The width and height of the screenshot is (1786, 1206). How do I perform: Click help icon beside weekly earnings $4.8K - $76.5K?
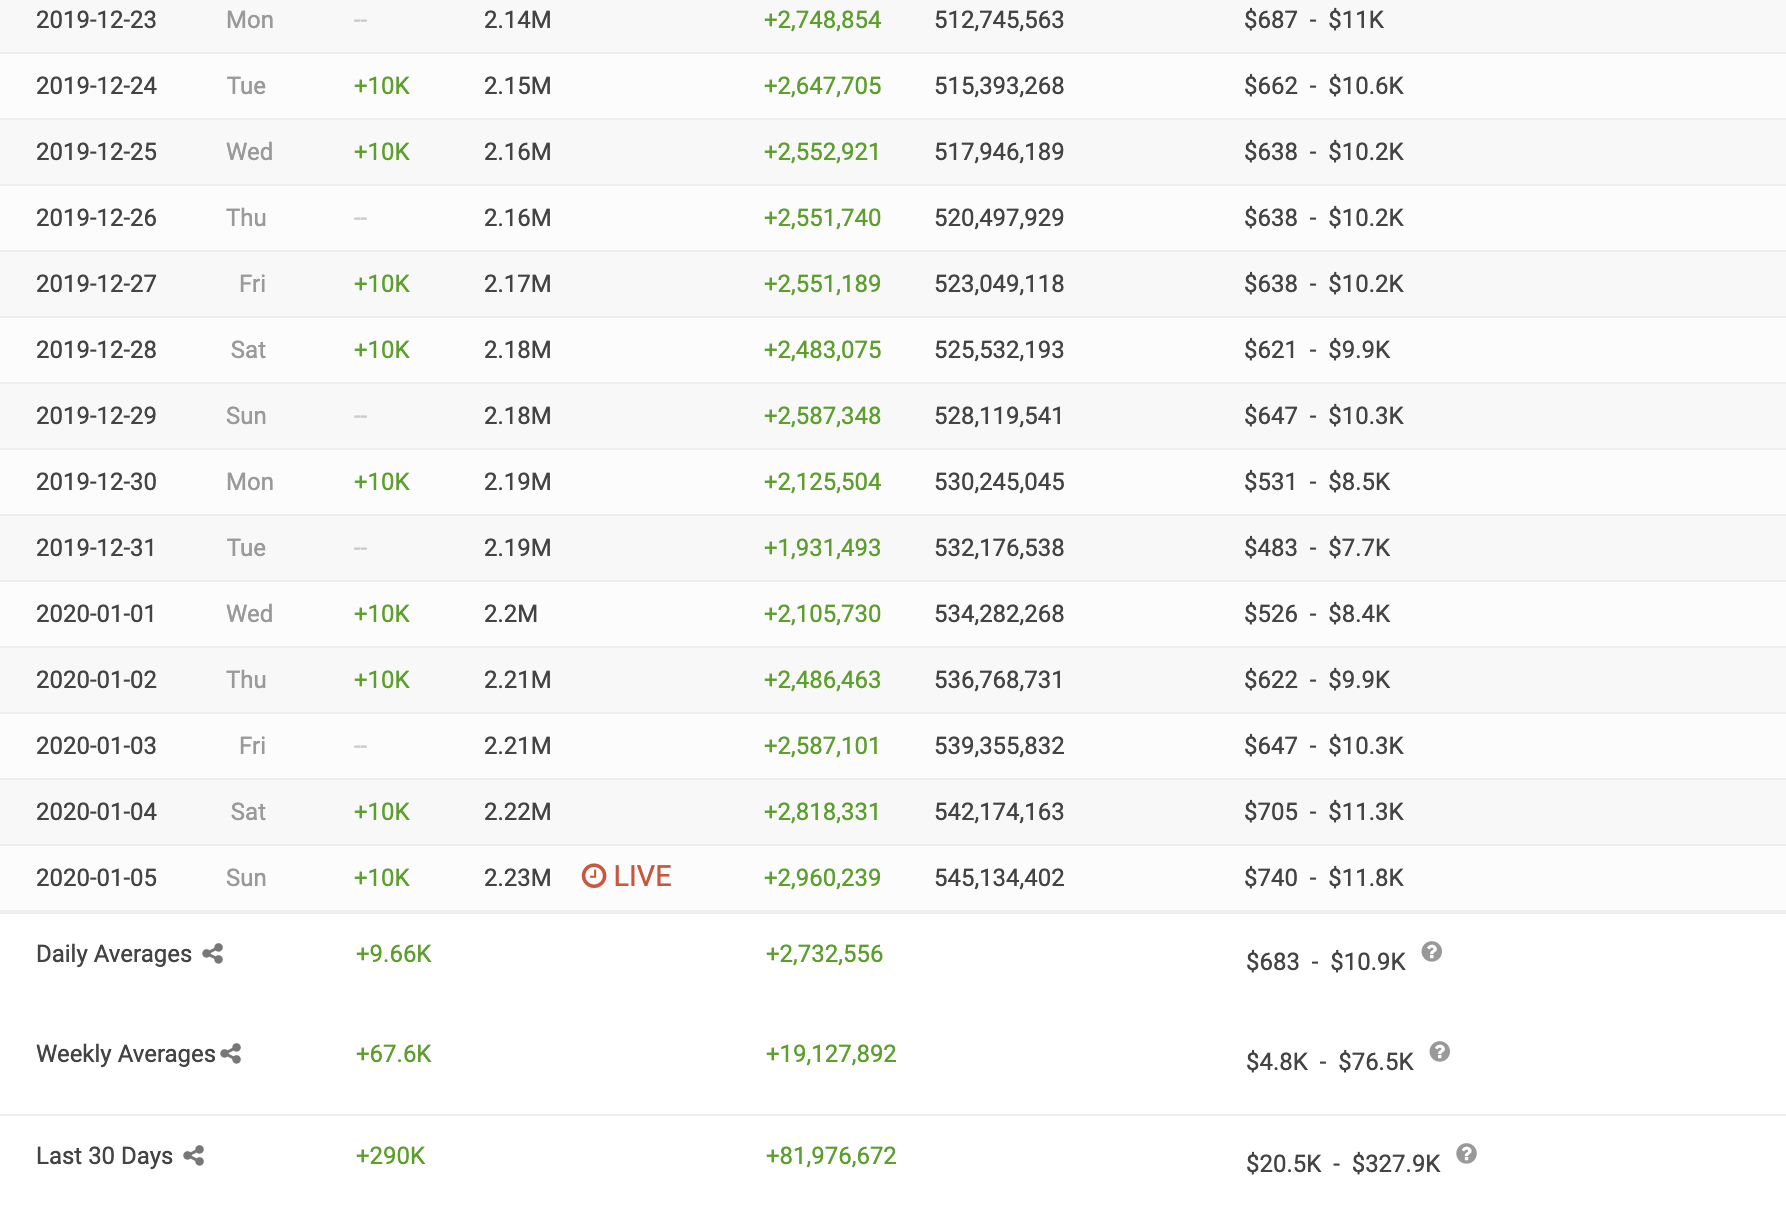1439,1052
